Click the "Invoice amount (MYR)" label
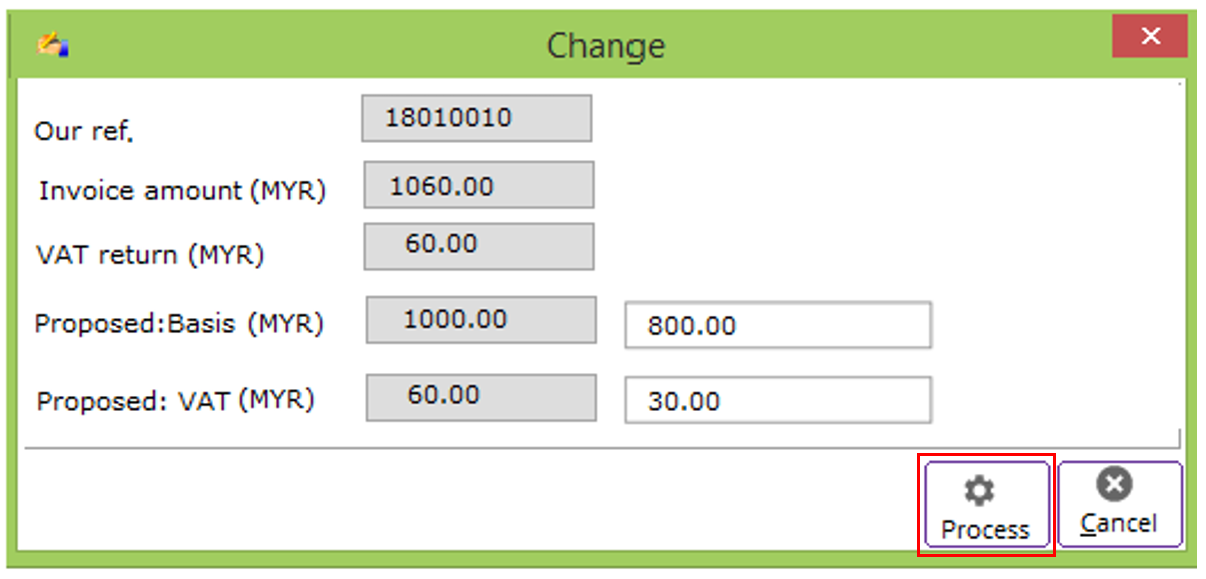This screenshot has height=579, width=1206. coord(182,190)
